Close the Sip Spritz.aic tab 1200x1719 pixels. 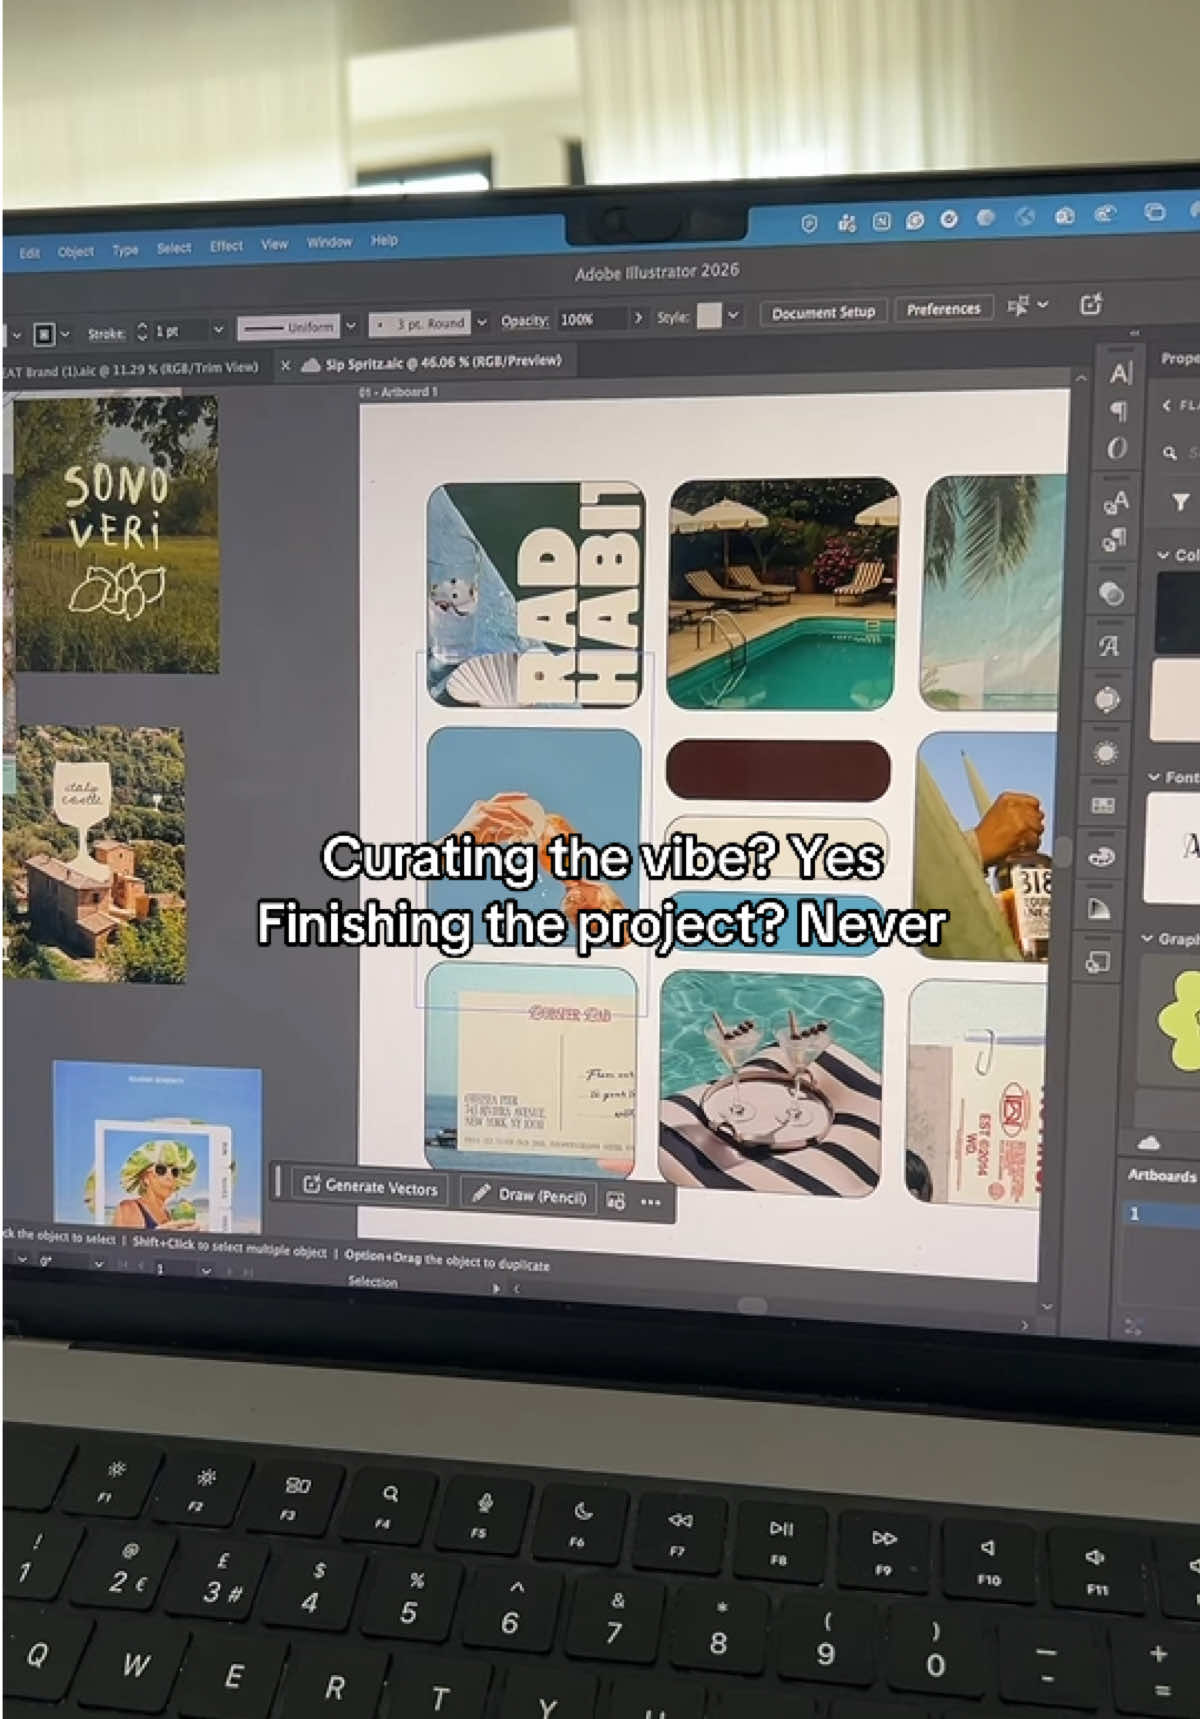tap(285, 366)
